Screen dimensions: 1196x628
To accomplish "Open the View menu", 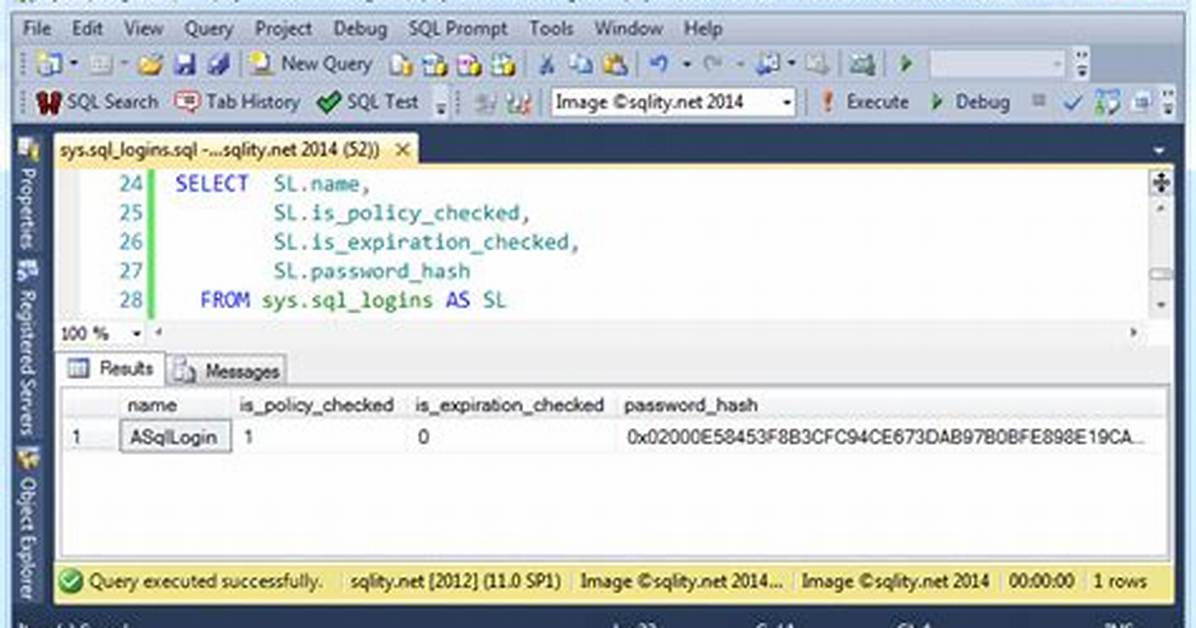I will pos(143,29).
